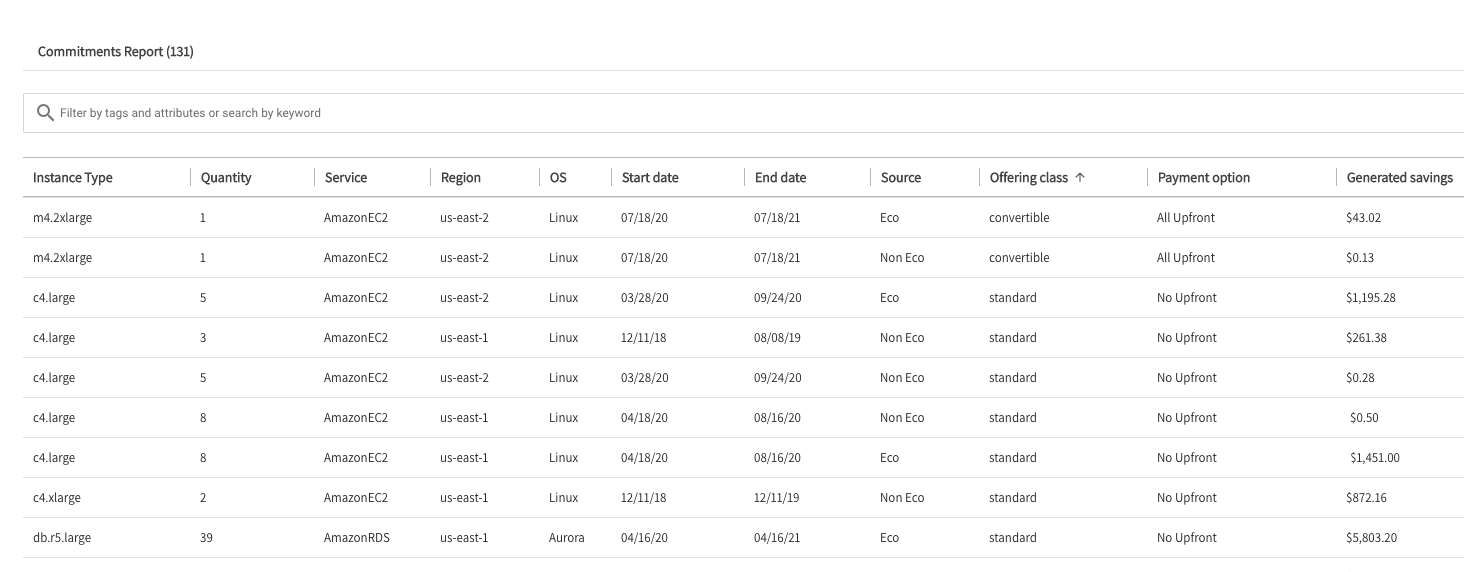1464x572 pixels.
Task: Sort by Region column header
Action: pyautogui.click(x=461, y=178)
